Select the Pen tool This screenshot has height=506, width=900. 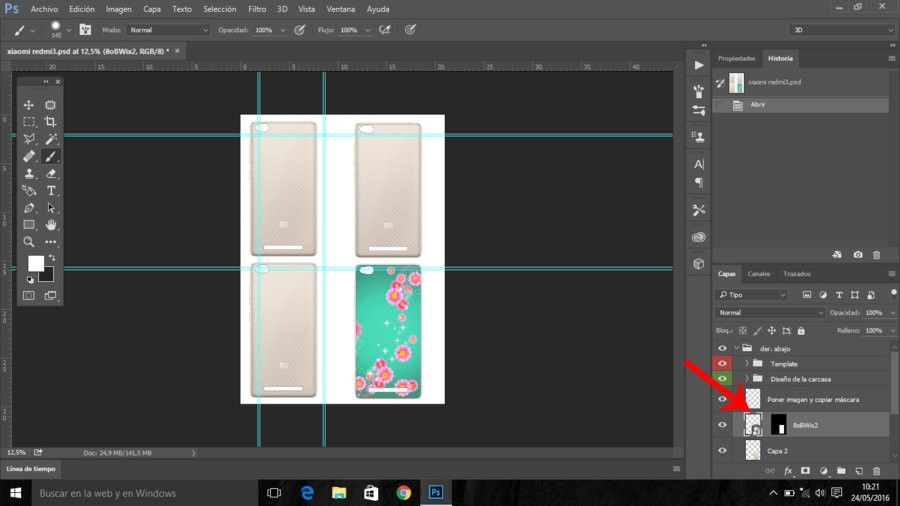tap(29, 208)
